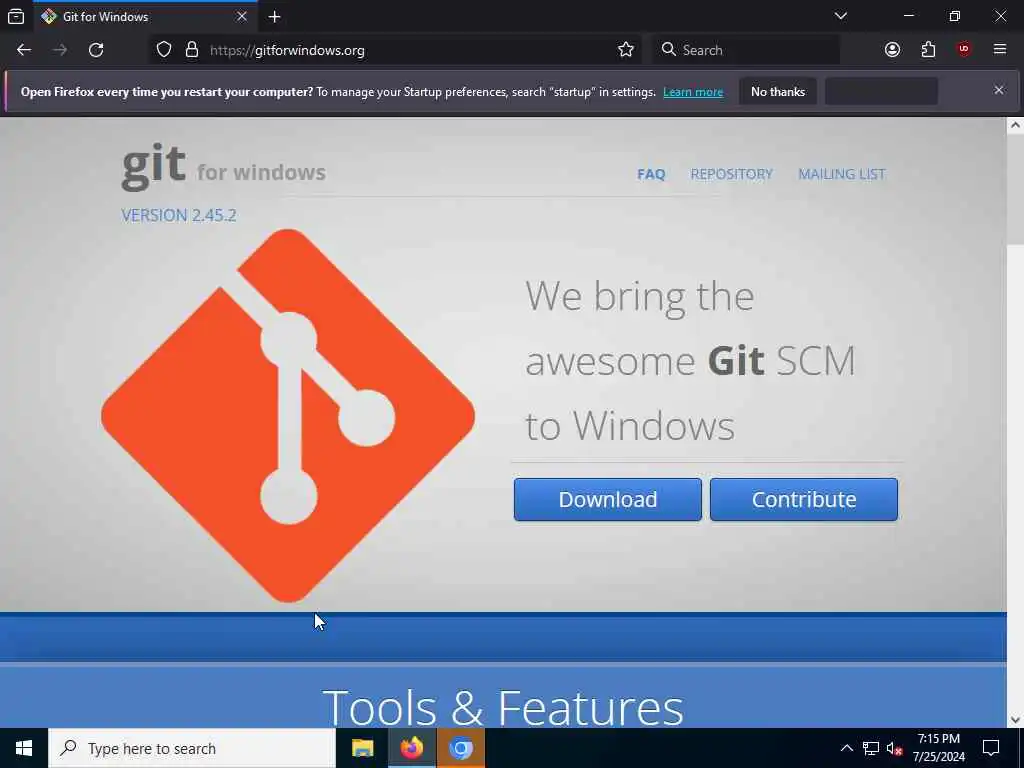
Task: Open File Explorer from the taskbar
Action: coord(362,748)
